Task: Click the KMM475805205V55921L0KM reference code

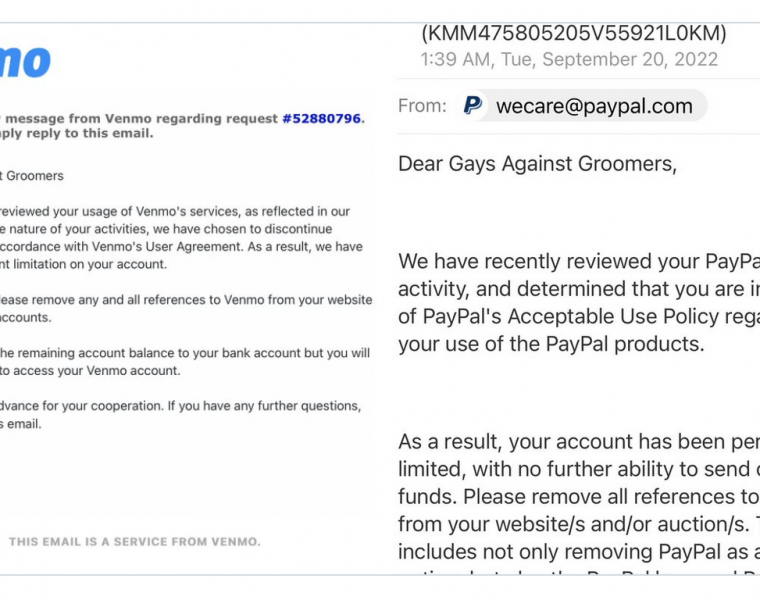Action: coord(573,33)
